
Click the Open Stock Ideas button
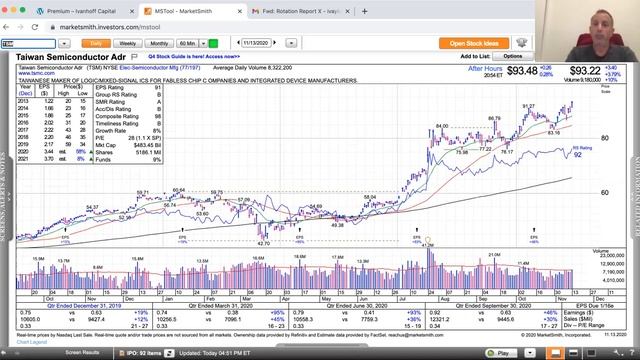[474, 43]
